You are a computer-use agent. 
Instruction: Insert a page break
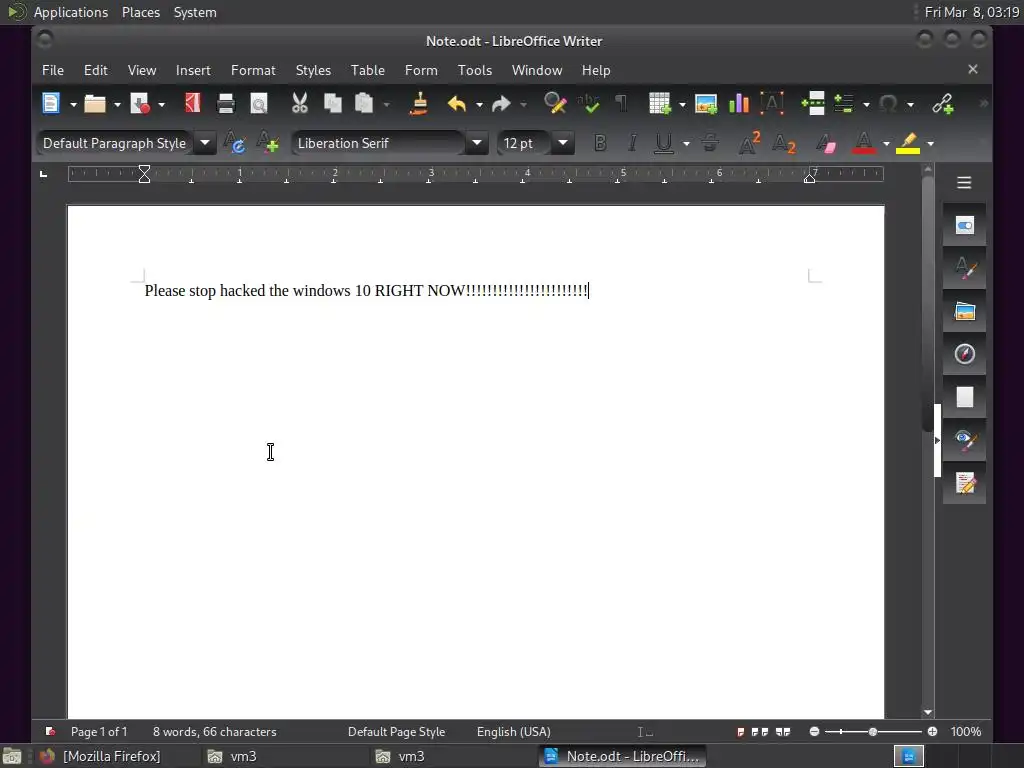(x=813, y=103)
